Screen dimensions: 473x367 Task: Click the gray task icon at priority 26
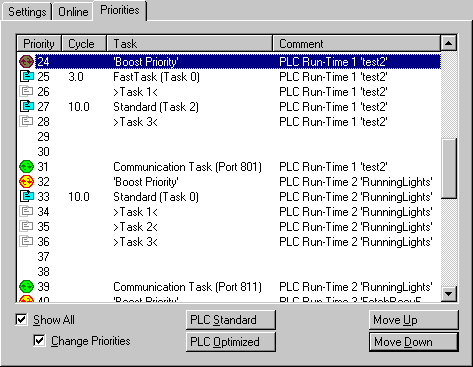coord(26,91)
